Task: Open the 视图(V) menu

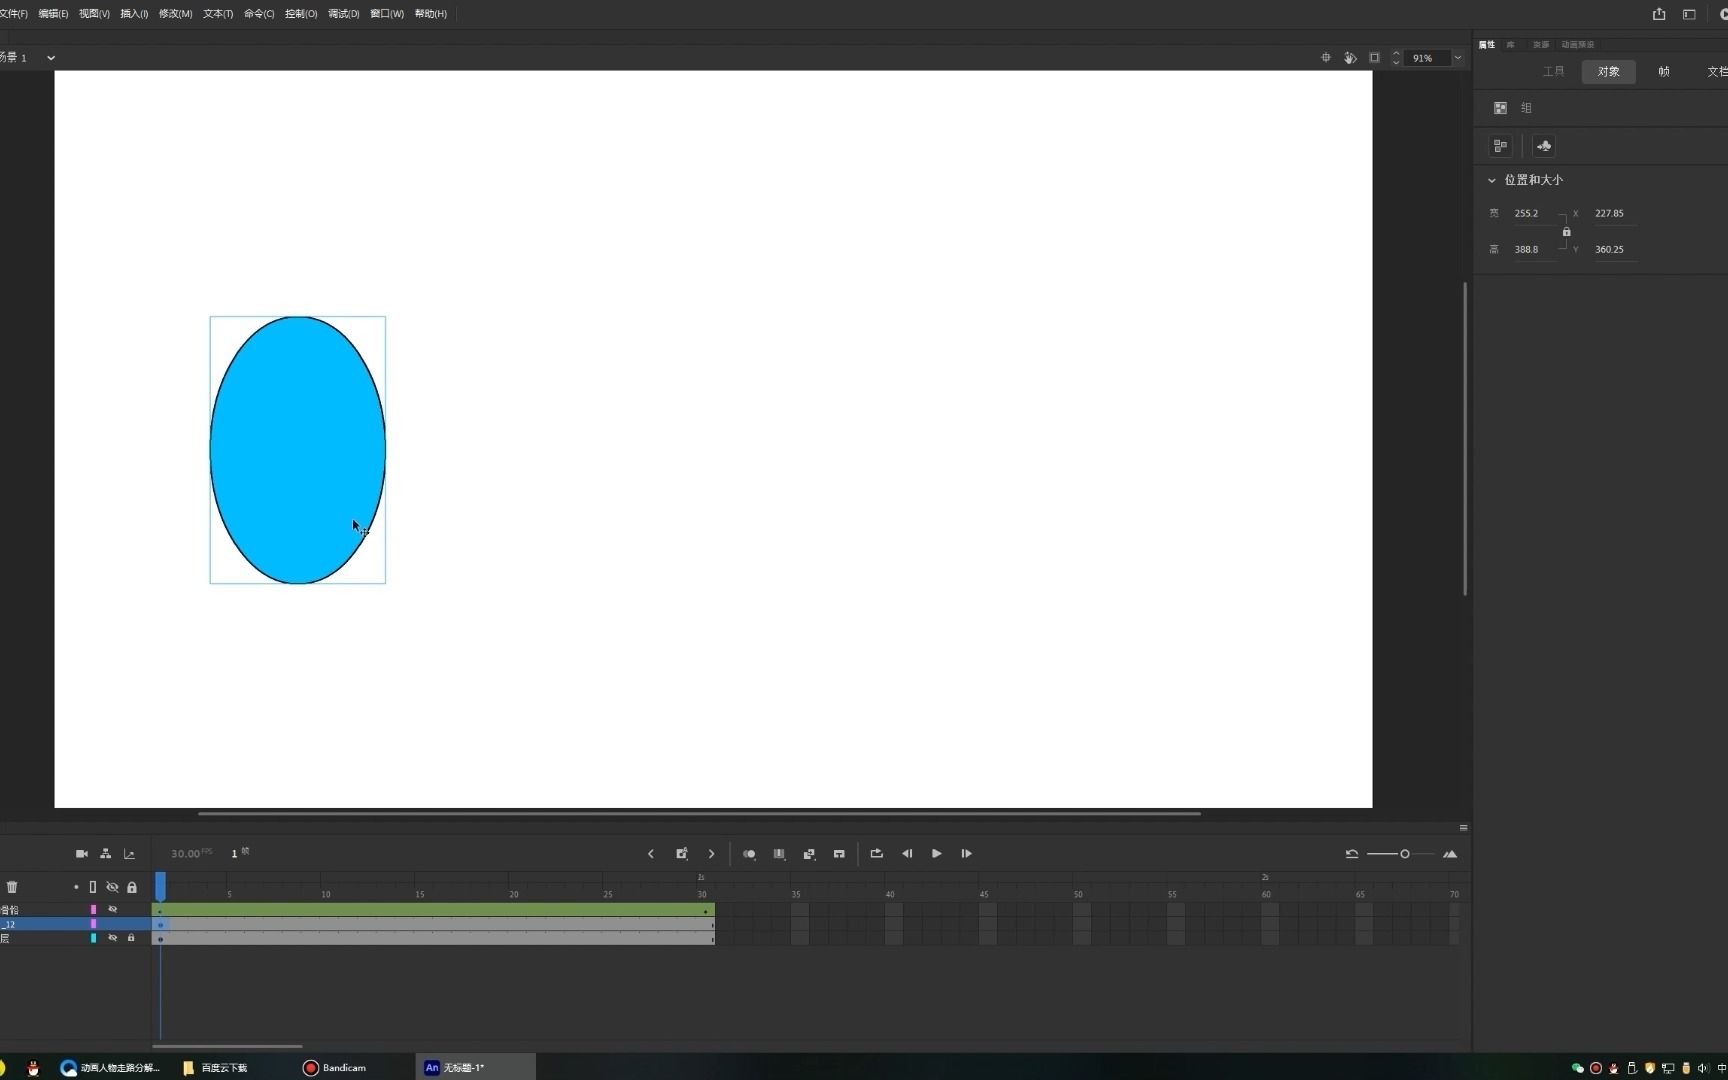Action: coord(94,14)
